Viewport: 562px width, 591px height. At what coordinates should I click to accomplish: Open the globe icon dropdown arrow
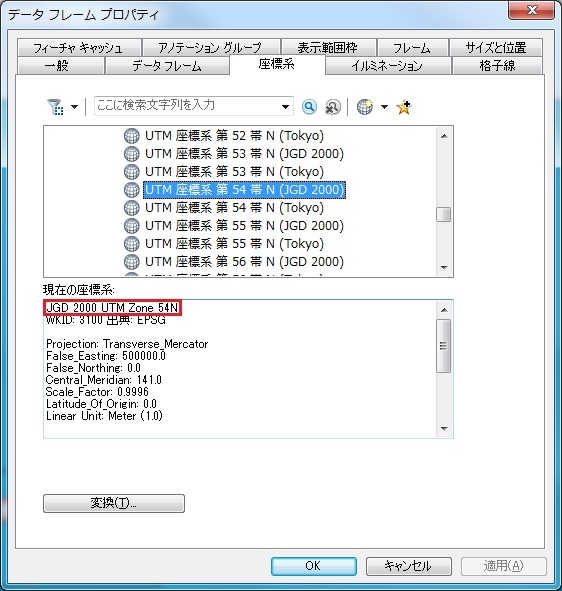384,107
